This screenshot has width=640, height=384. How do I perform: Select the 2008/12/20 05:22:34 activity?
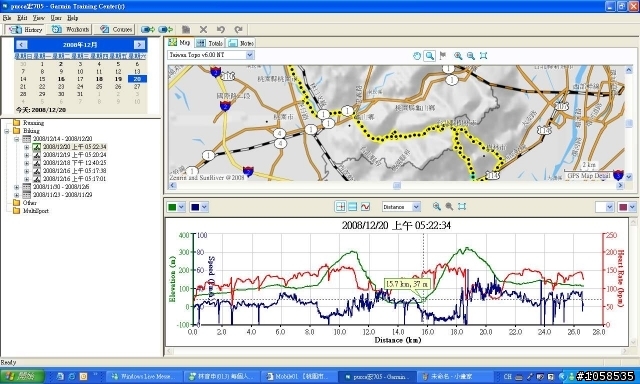pos(74,147)
